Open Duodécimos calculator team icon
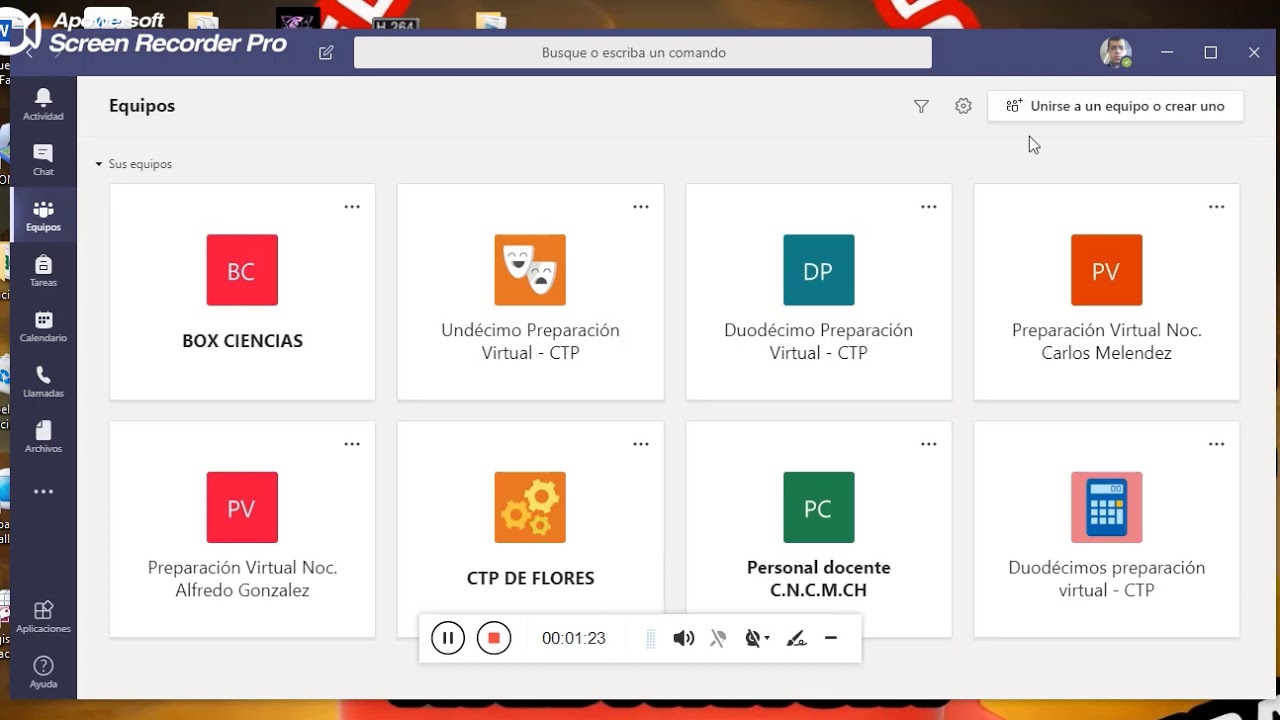The width and height of the screenshot is (1280, 720). (x=1106, y=508)
